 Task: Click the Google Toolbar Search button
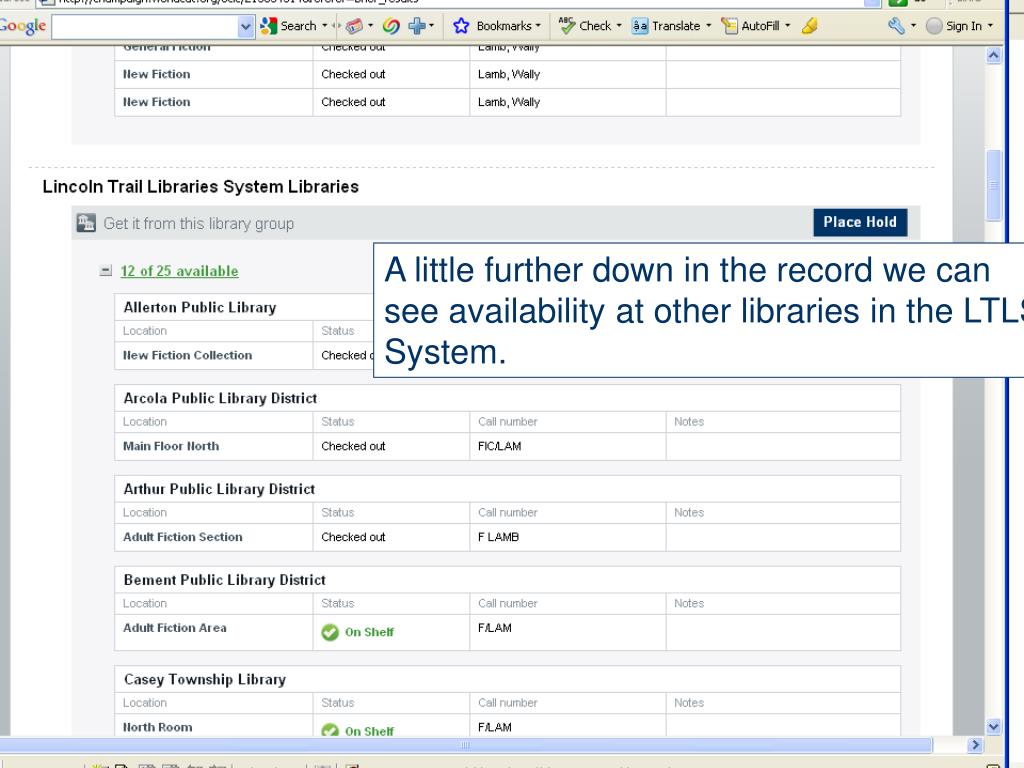pyautogui.click(x=289, y=26)
